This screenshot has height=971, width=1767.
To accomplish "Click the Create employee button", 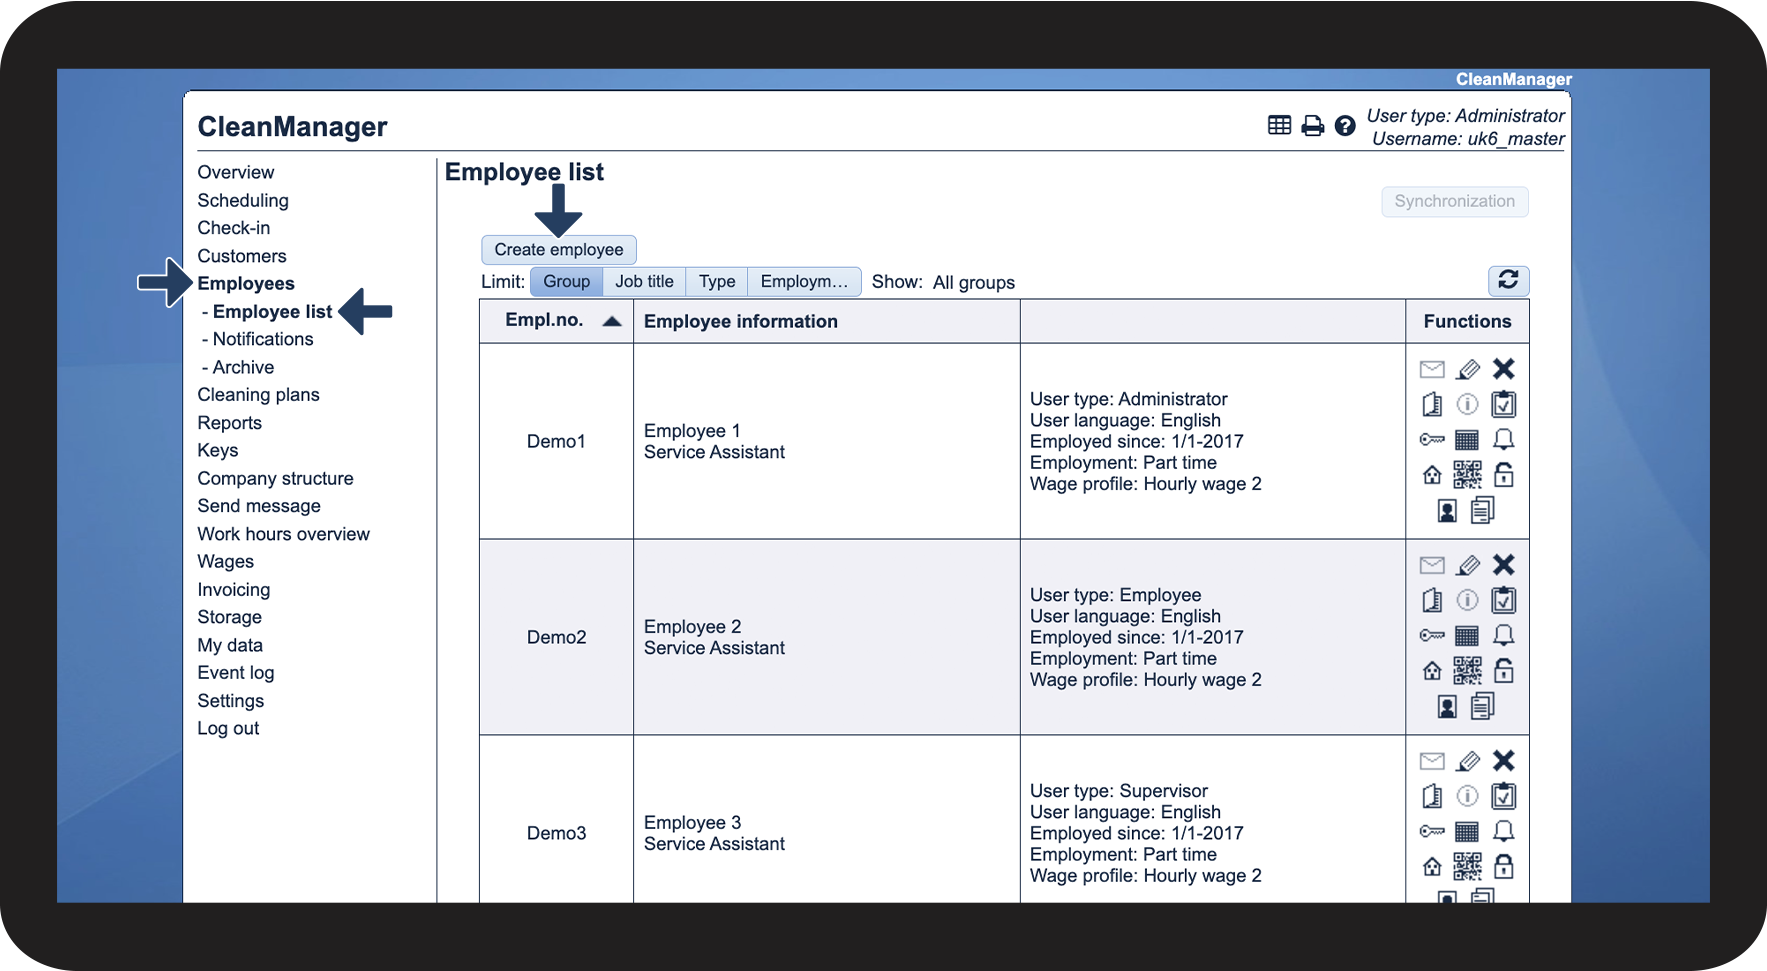I will [558, 249].
